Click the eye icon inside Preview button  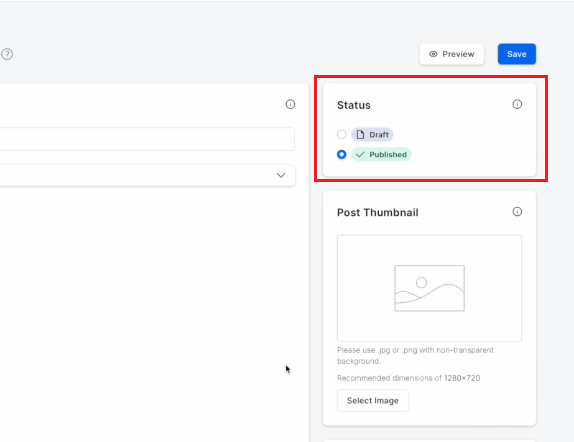(433, 54)
